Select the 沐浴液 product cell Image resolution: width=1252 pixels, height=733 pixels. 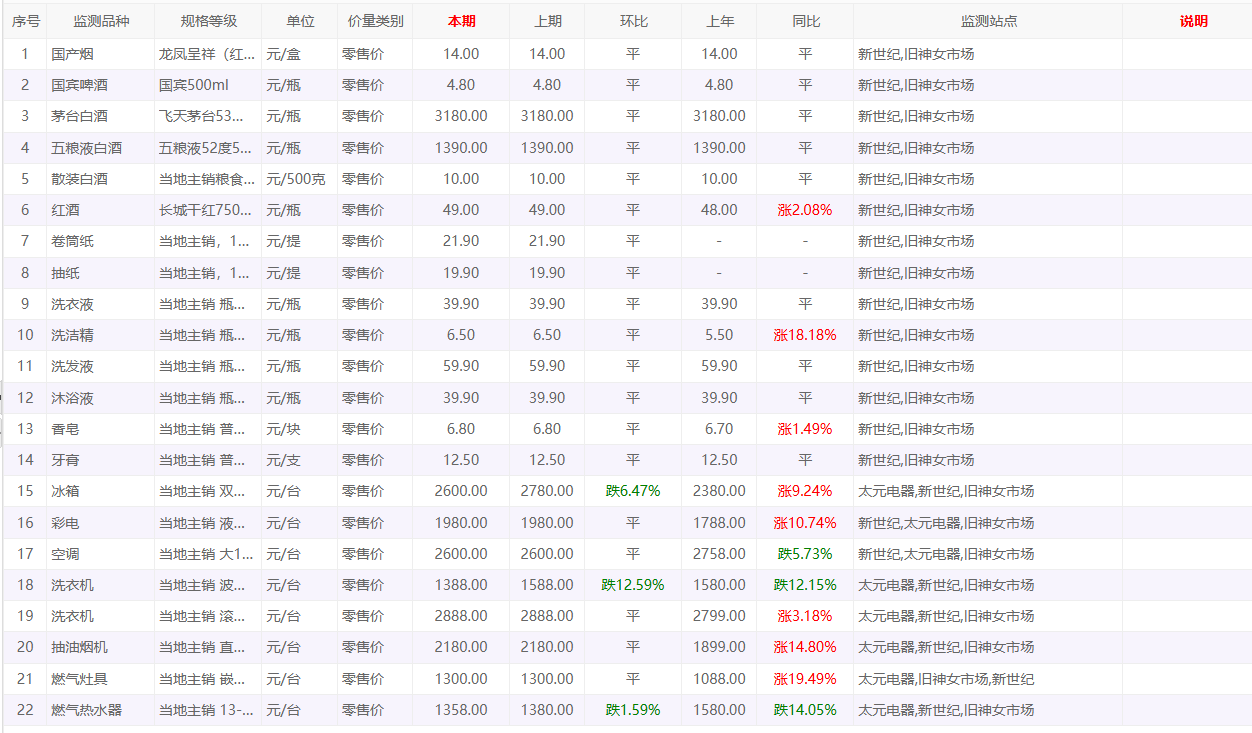101,398
